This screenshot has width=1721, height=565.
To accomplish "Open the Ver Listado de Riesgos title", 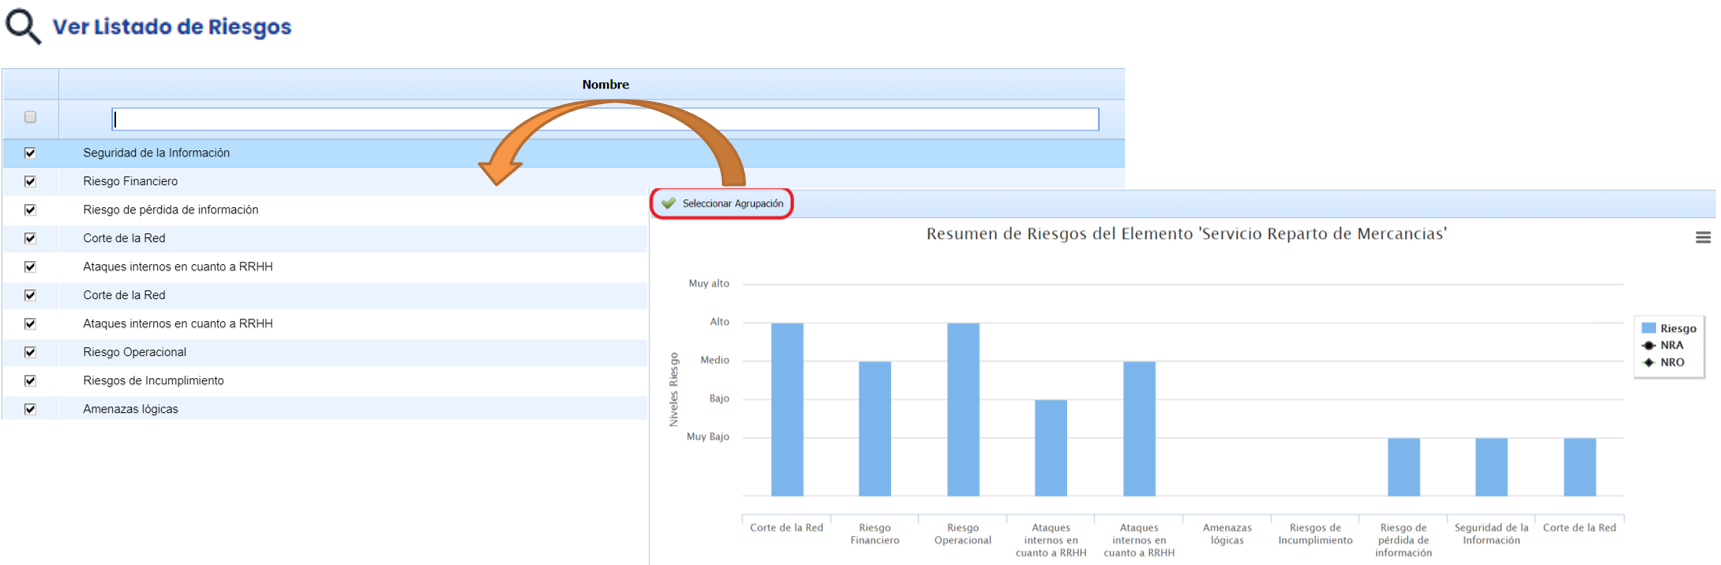I will pos(172,27).
